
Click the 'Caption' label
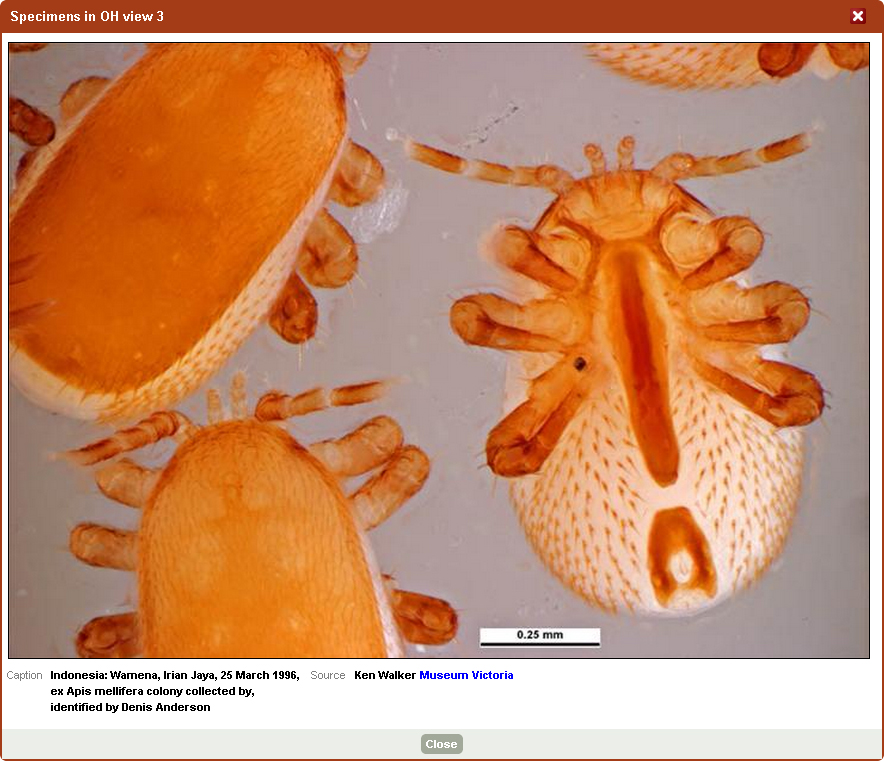pyautogui.click(x=25, y=675)
